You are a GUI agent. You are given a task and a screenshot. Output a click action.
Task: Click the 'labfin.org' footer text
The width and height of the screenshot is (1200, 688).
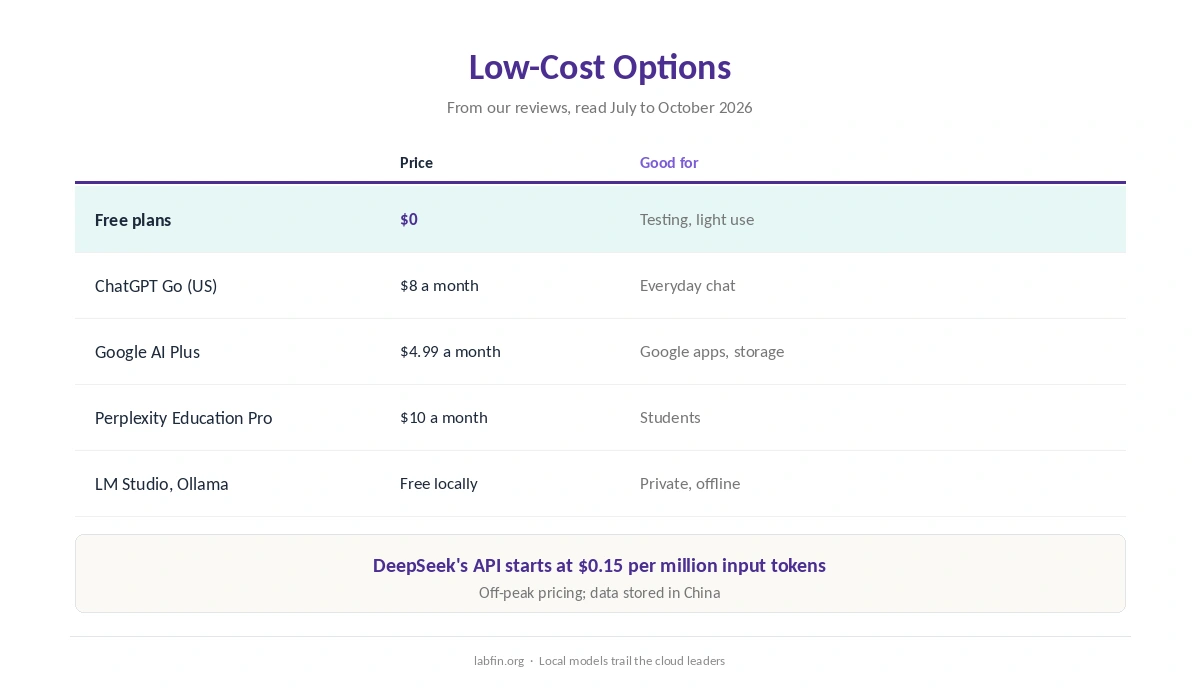(x=499, y=661)
